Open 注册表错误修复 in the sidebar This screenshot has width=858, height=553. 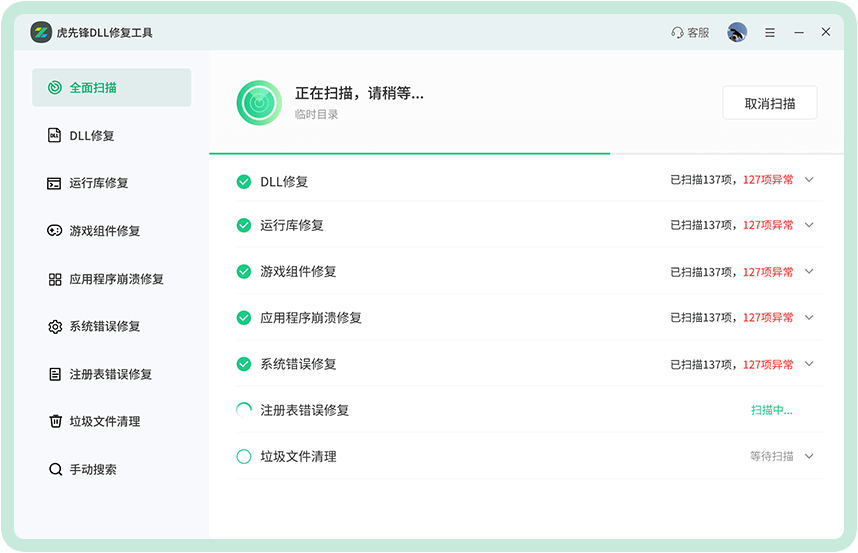point(111,374)
